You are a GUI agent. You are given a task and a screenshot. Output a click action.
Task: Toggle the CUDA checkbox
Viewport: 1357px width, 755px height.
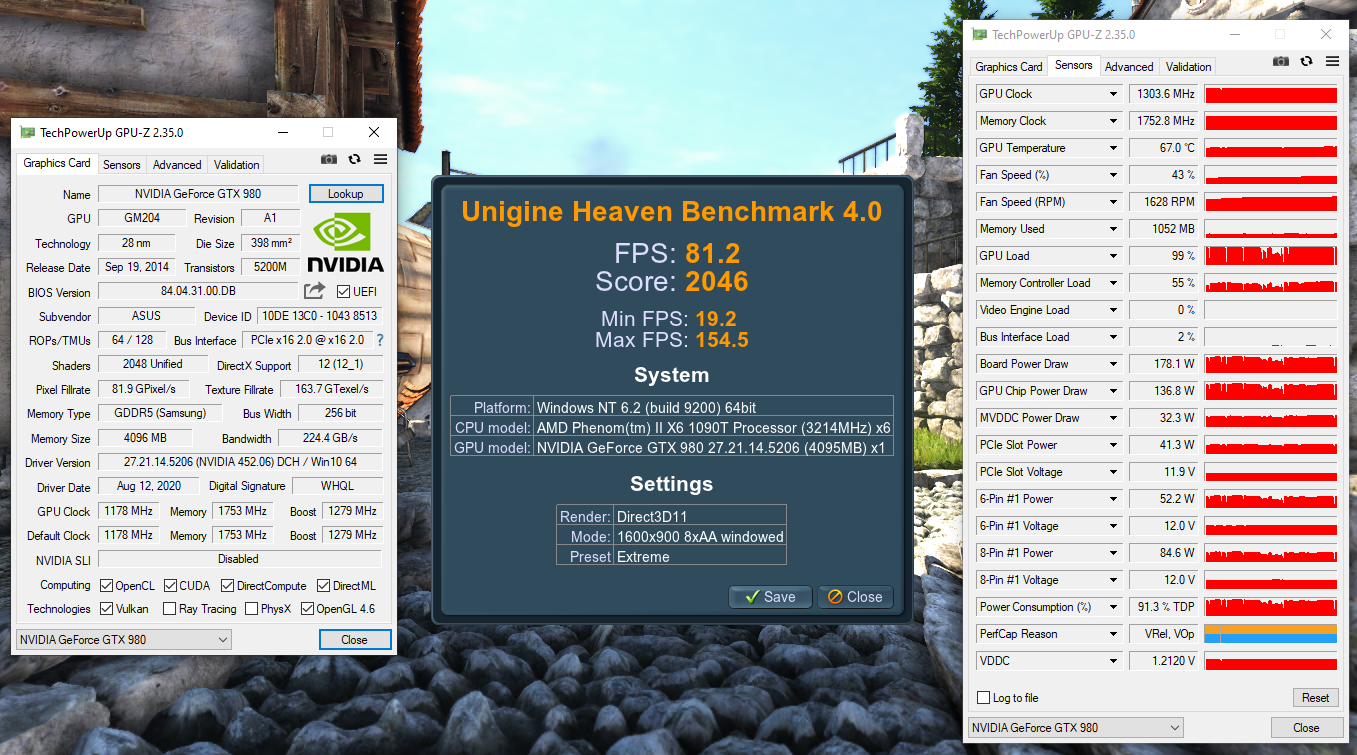pos(171,585)
